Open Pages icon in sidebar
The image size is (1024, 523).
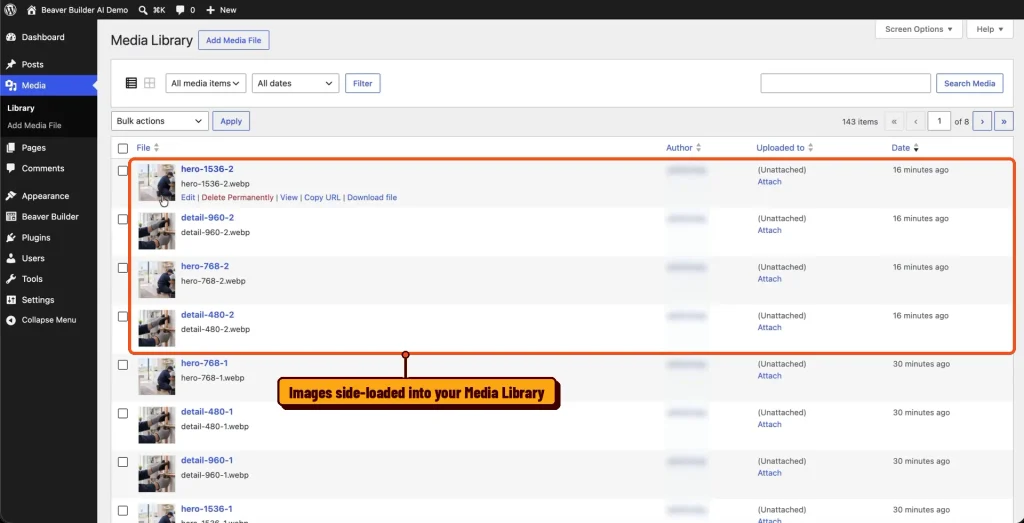point(11,148)
